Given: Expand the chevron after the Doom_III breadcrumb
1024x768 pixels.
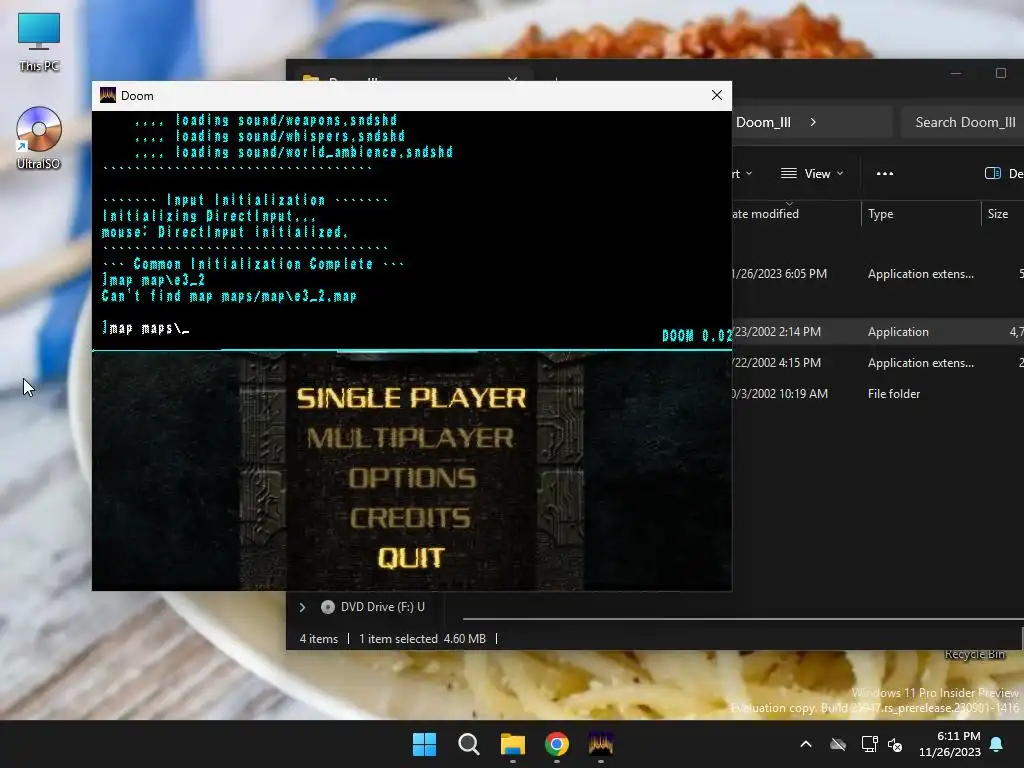Looking at the screenshot, I should click(813, 122).
